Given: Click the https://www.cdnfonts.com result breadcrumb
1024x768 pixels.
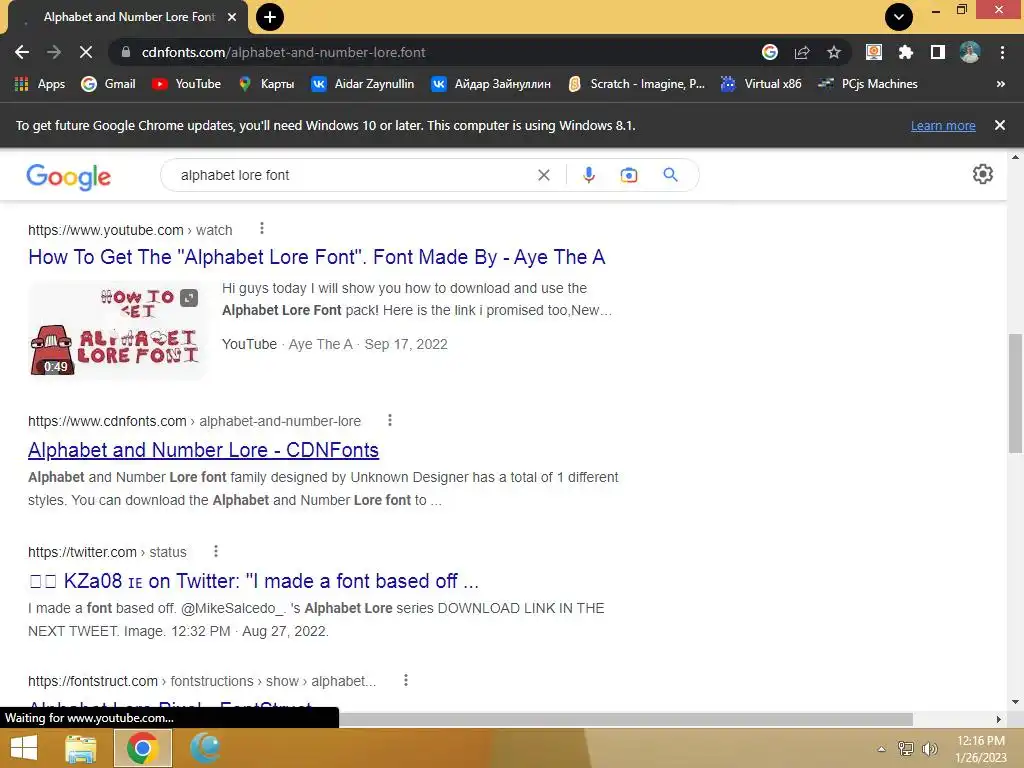Looking at the screenshot, I should [x=195, y=421].
